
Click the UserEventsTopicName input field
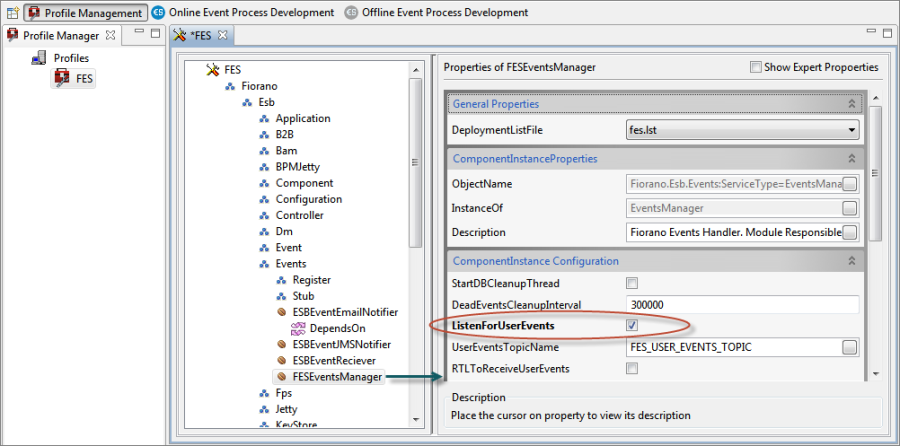[x=734, y=347]
